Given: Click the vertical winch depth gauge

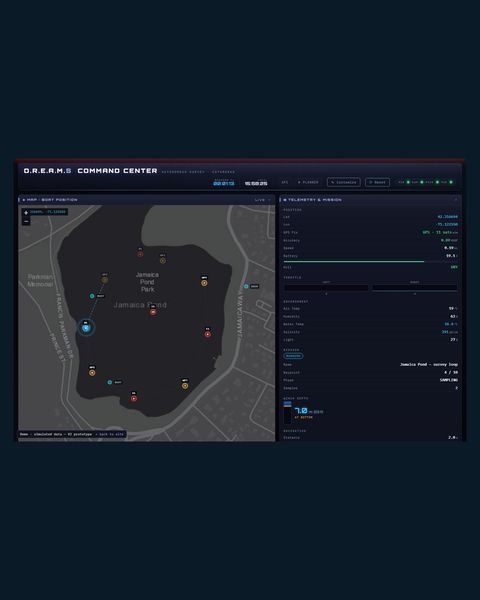Looking at the screenshot, I should [287, 412].
